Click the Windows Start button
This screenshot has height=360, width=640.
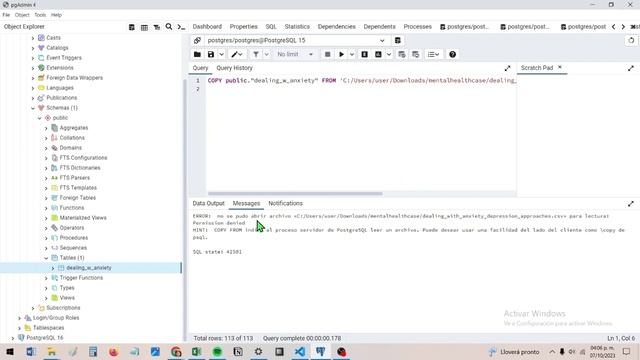pos(10,352)
